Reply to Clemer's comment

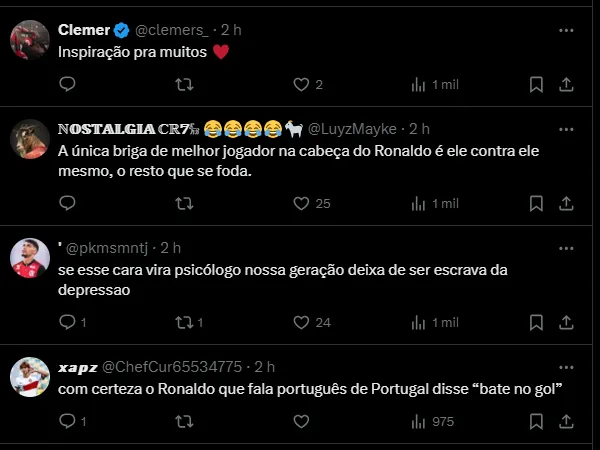point(67,85)
